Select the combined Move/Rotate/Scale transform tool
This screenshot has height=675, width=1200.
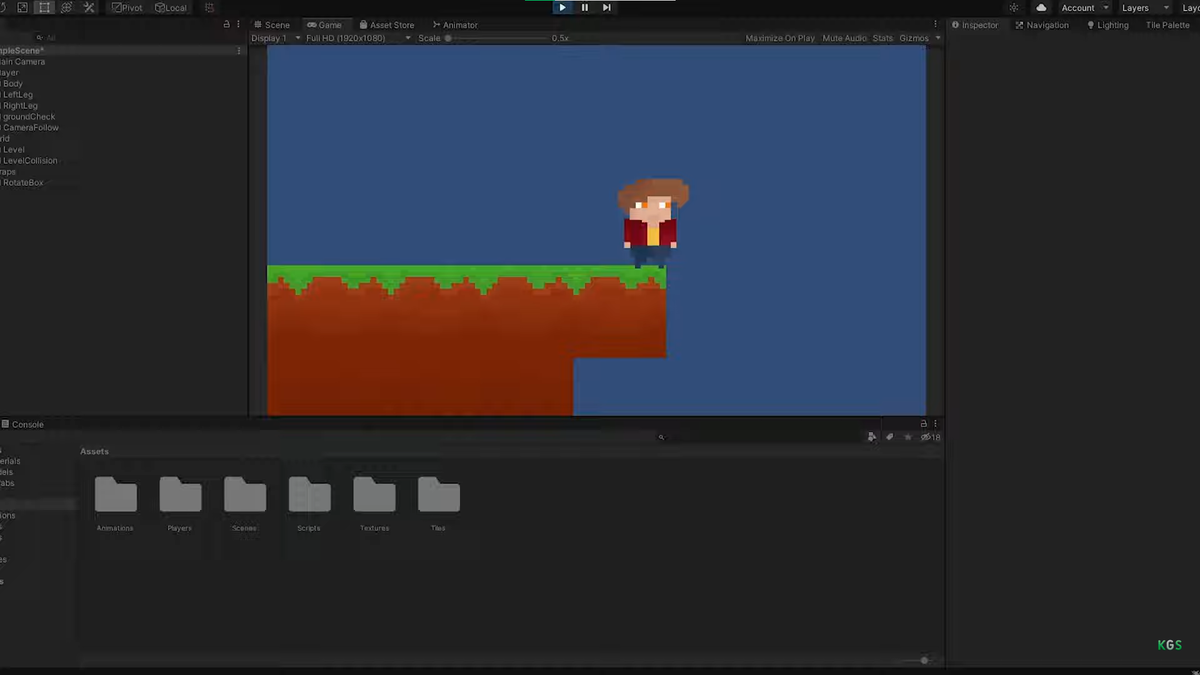tap(65, 7)
